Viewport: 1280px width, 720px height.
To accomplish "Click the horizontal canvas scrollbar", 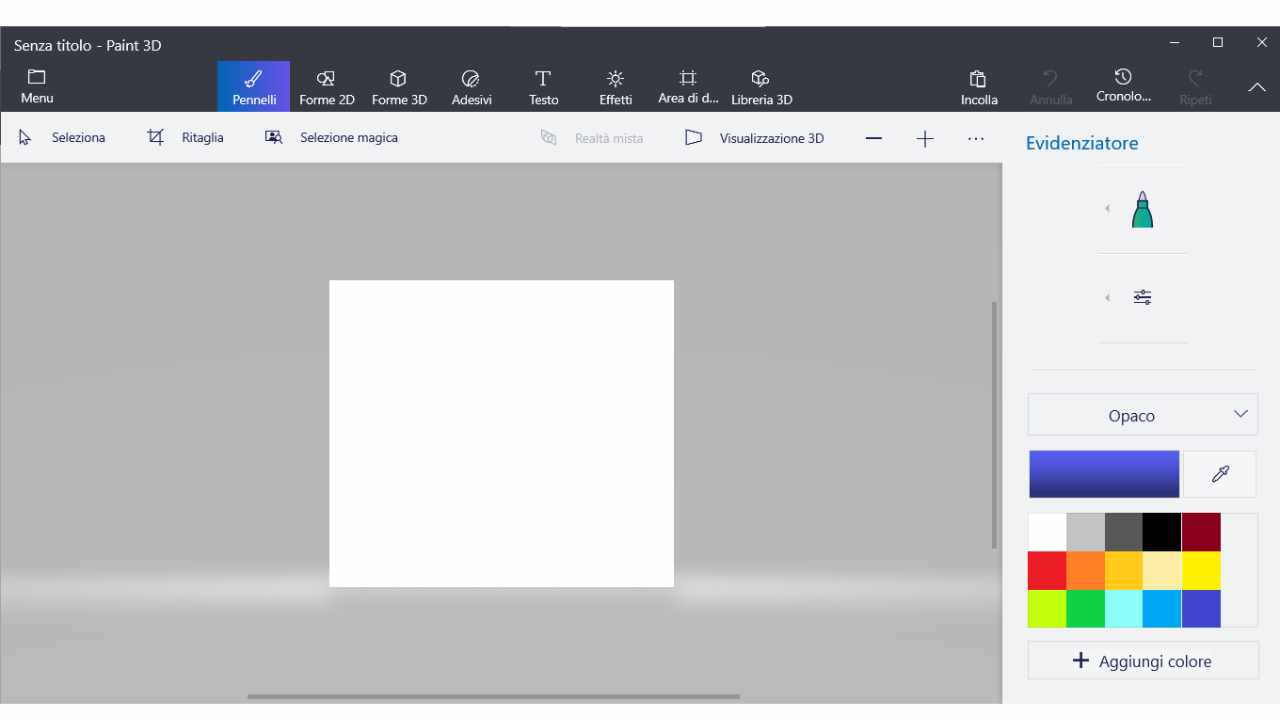I will point(494,696).
